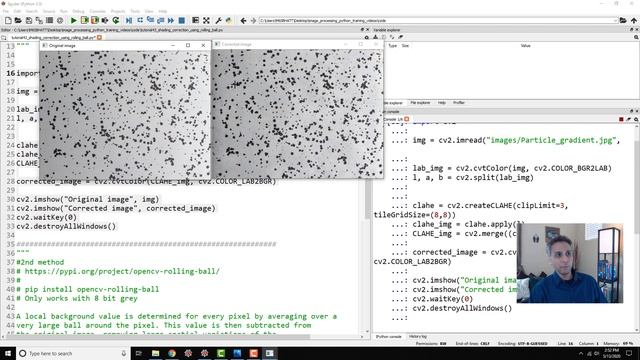Open the File menu
Viewport: 640px width, 360px height.
(x=6, y=11)
